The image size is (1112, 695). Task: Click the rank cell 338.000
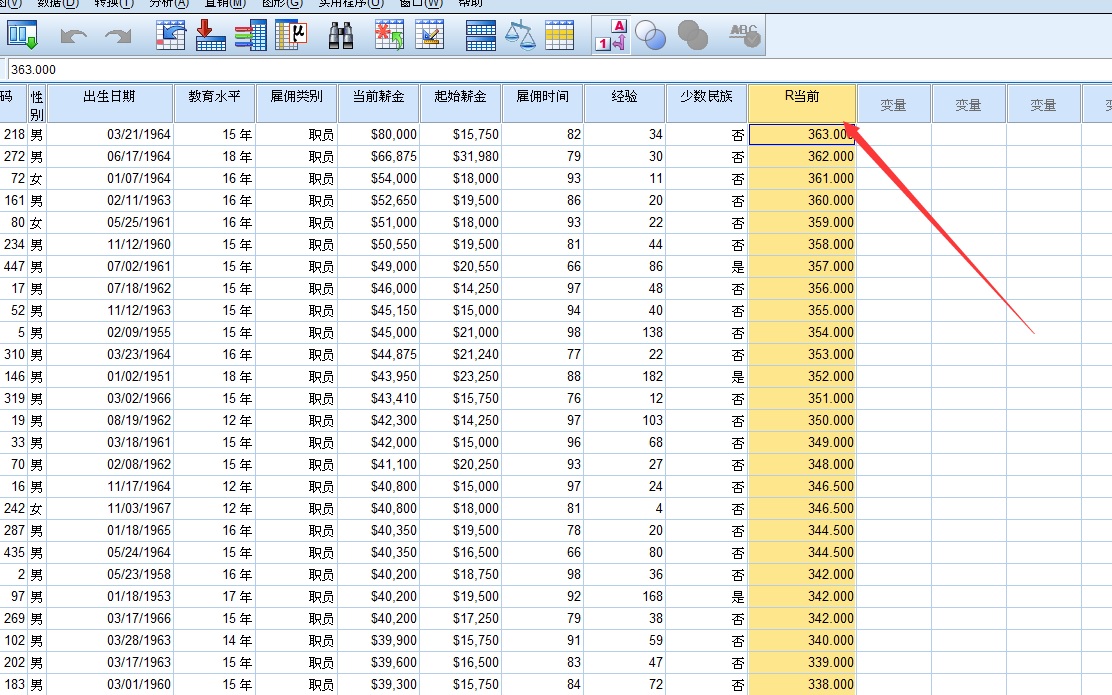point(802,684)
